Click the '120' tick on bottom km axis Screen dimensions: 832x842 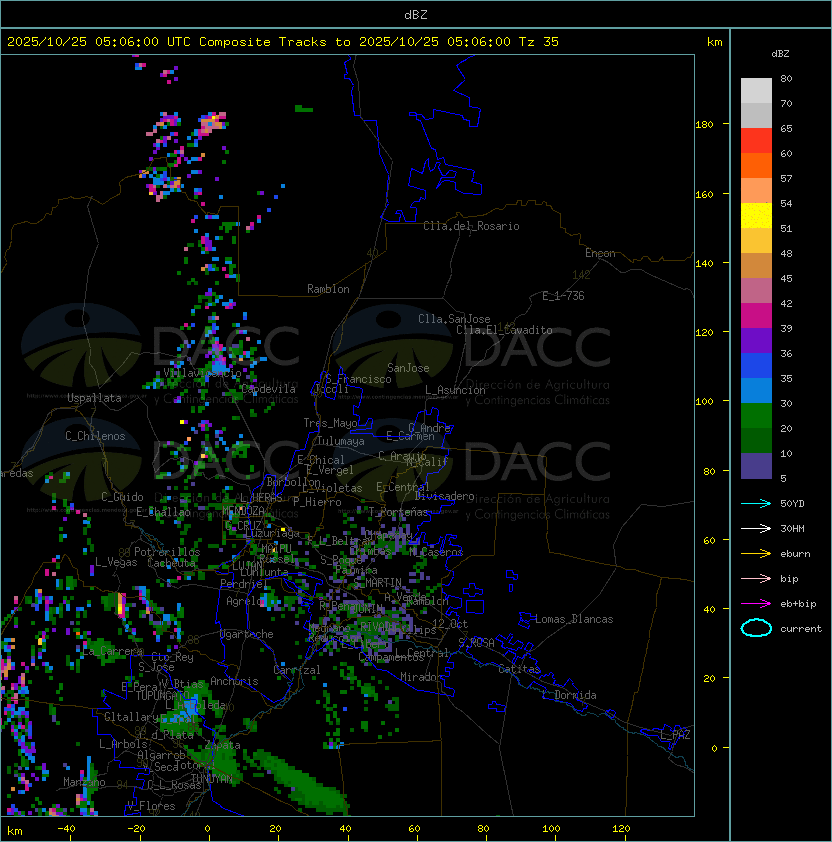tap(621, 829)
